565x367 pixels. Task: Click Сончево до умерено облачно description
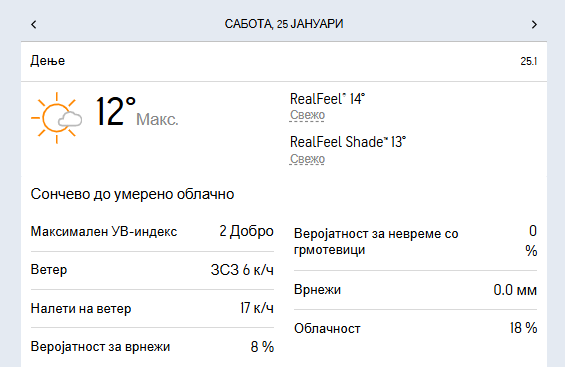[132, 194]
